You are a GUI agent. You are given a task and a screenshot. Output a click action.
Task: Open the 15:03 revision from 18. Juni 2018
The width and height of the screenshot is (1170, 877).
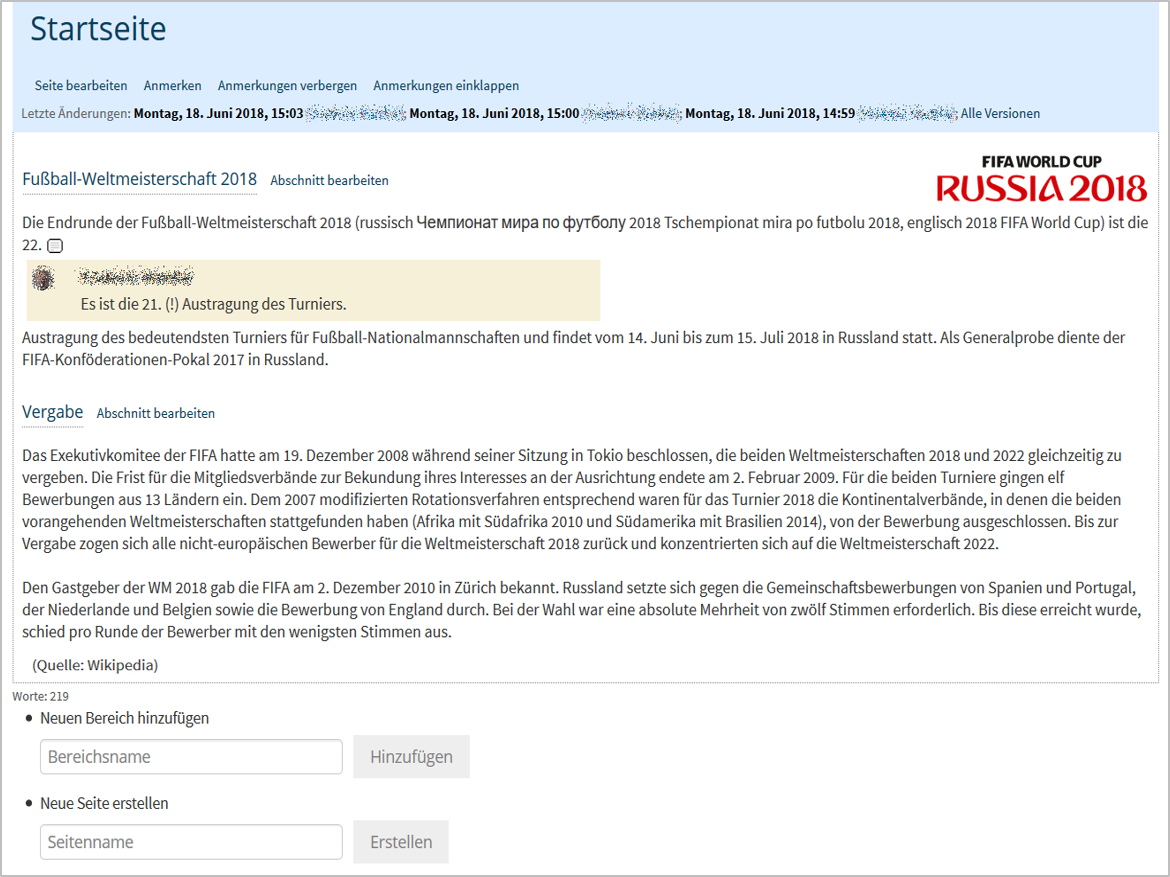click(x=218, y=114)
